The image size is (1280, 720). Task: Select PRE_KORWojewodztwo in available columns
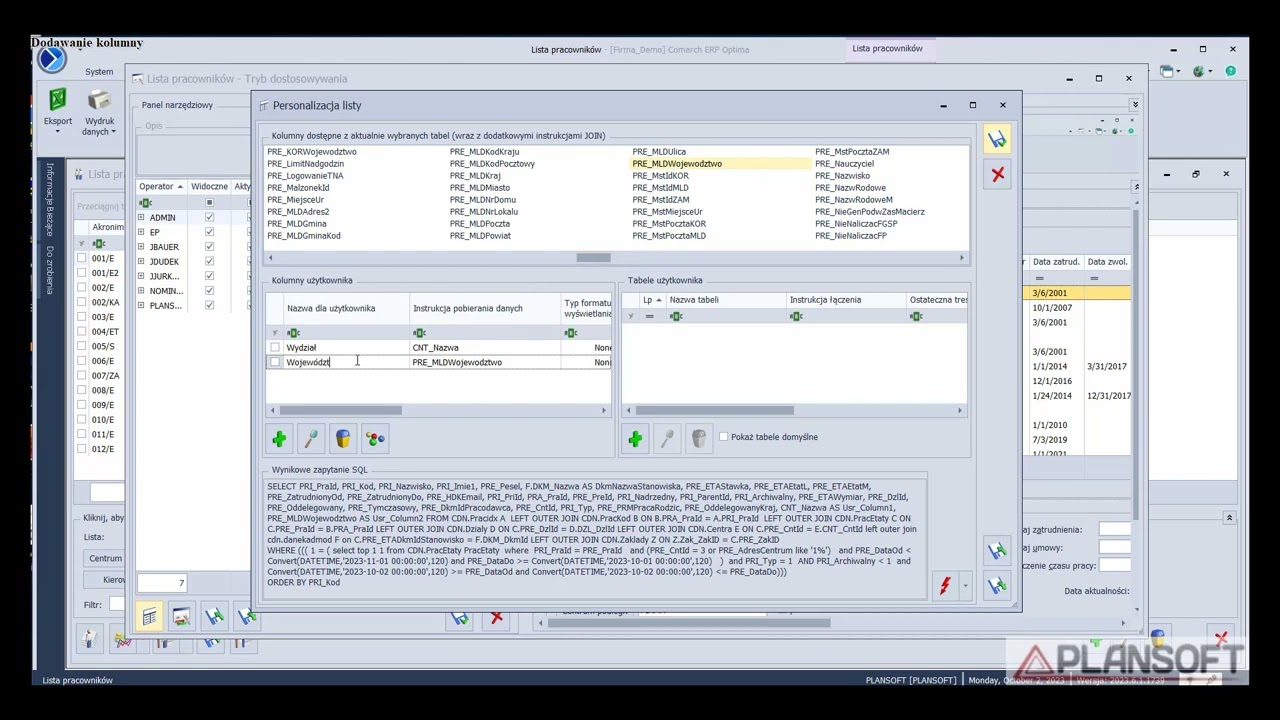(311, 152)
